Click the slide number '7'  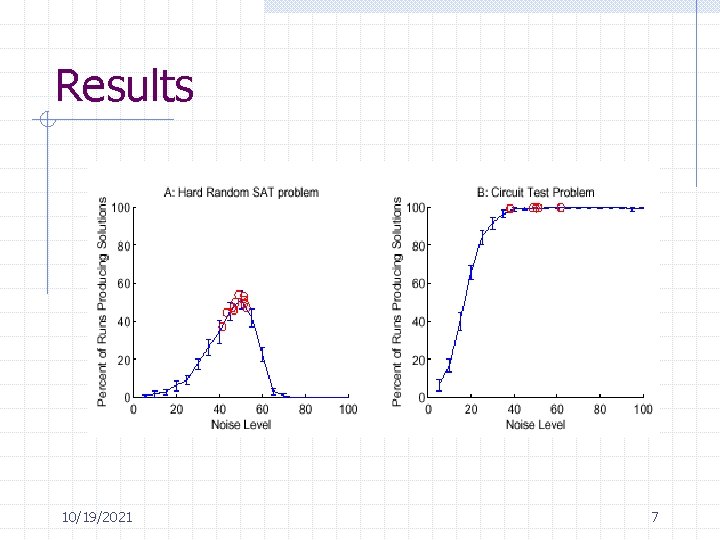(x=655, y=517)
